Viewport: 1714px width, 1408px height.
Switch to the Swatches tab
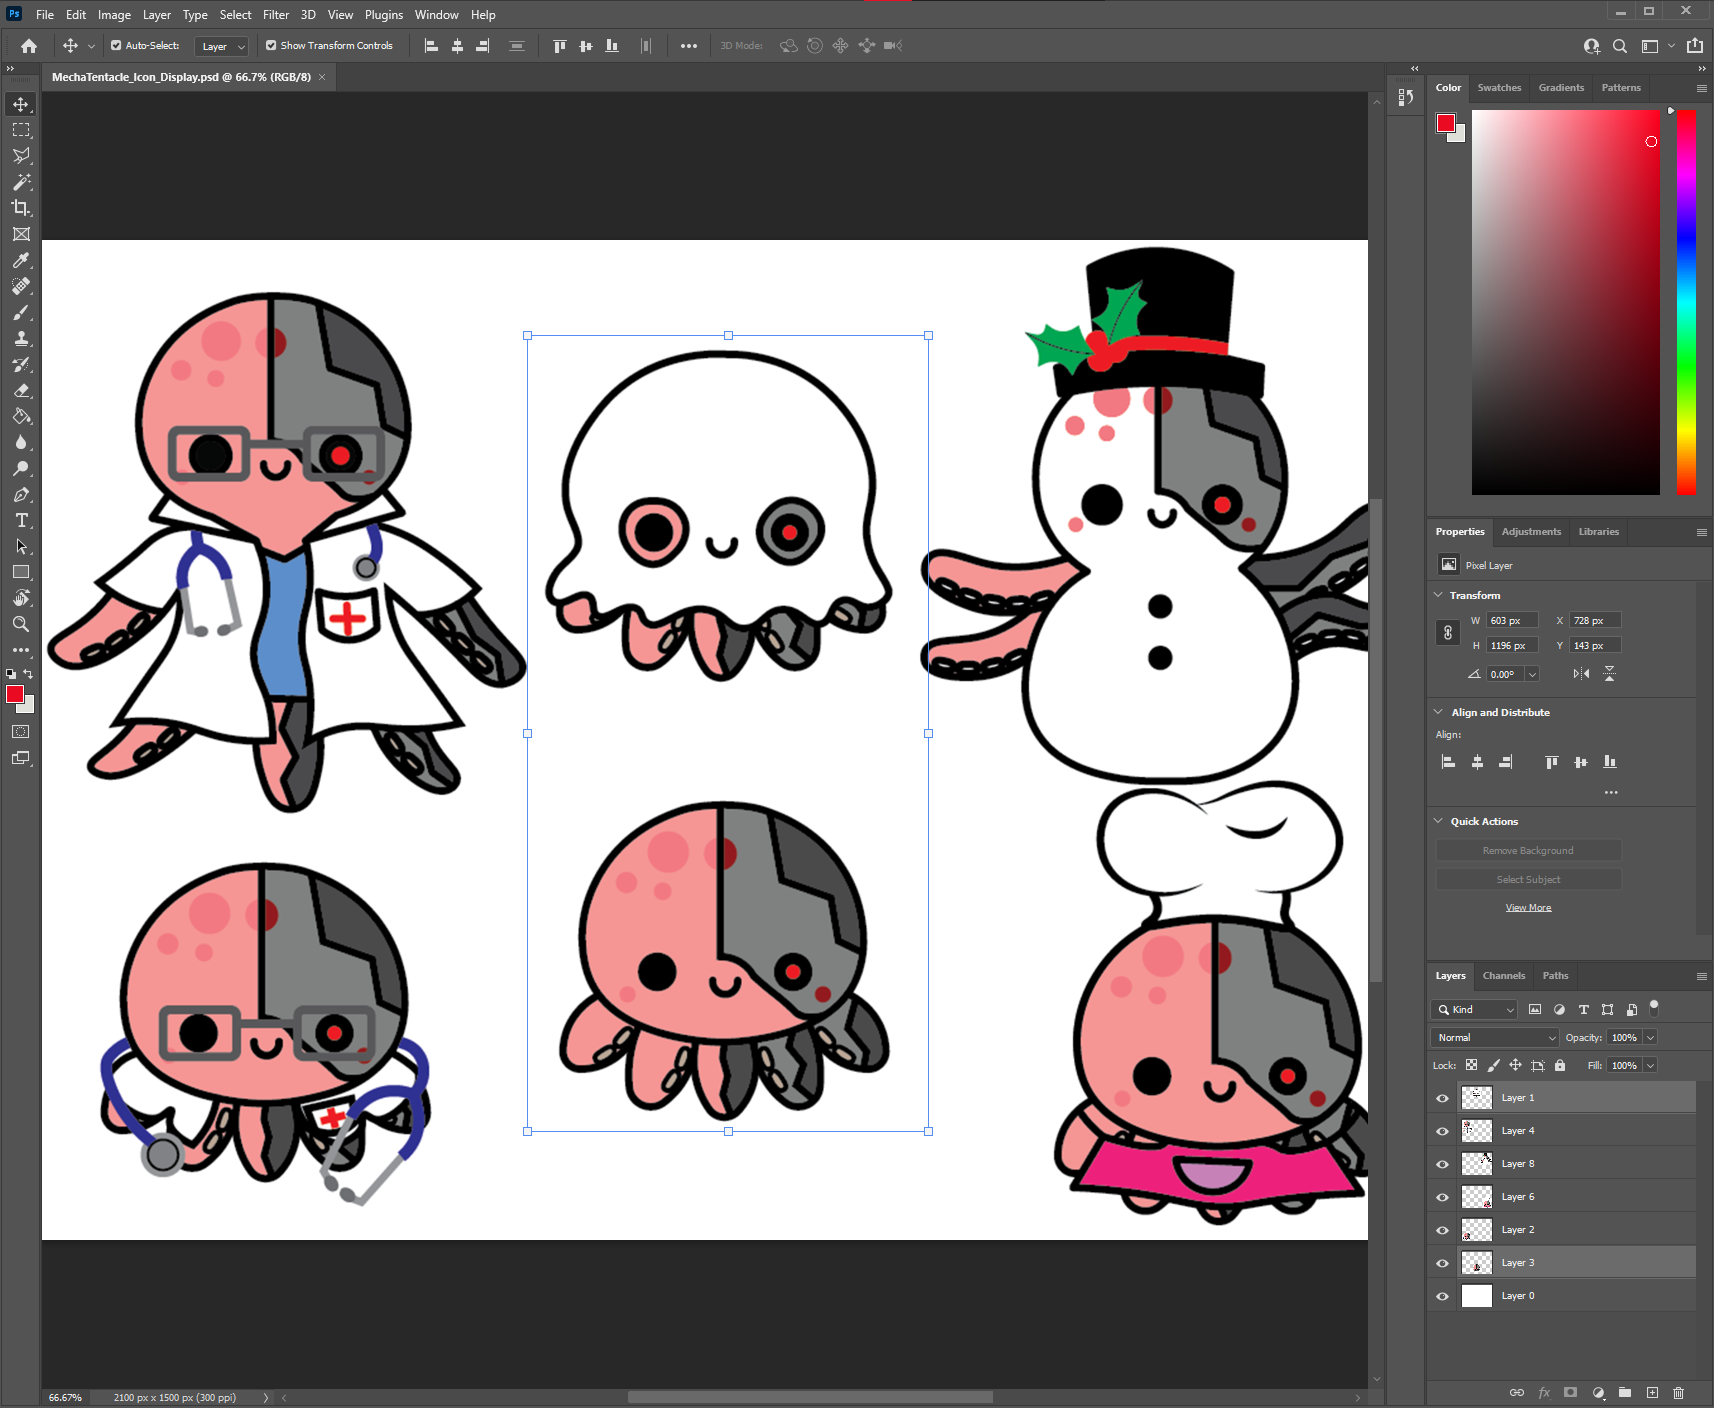[1499, 88]
